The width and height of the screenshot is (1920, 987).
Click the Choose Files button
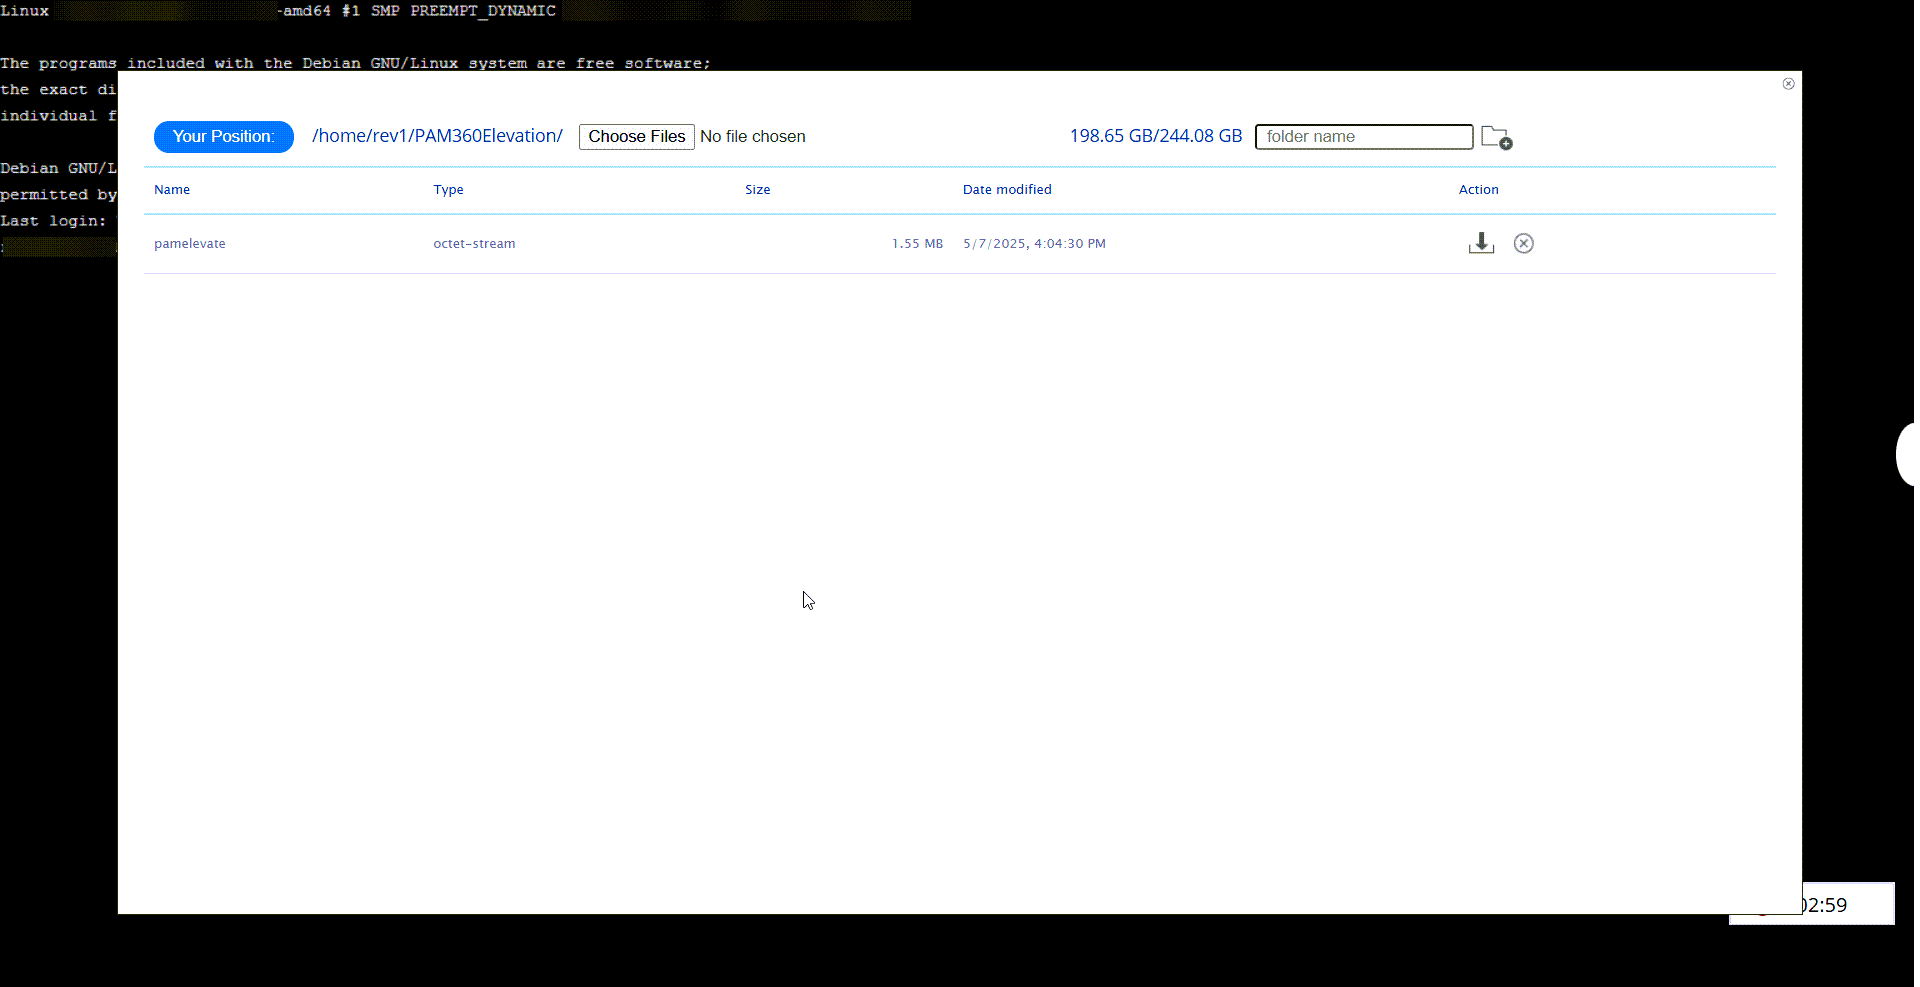[x=636, y=136]
